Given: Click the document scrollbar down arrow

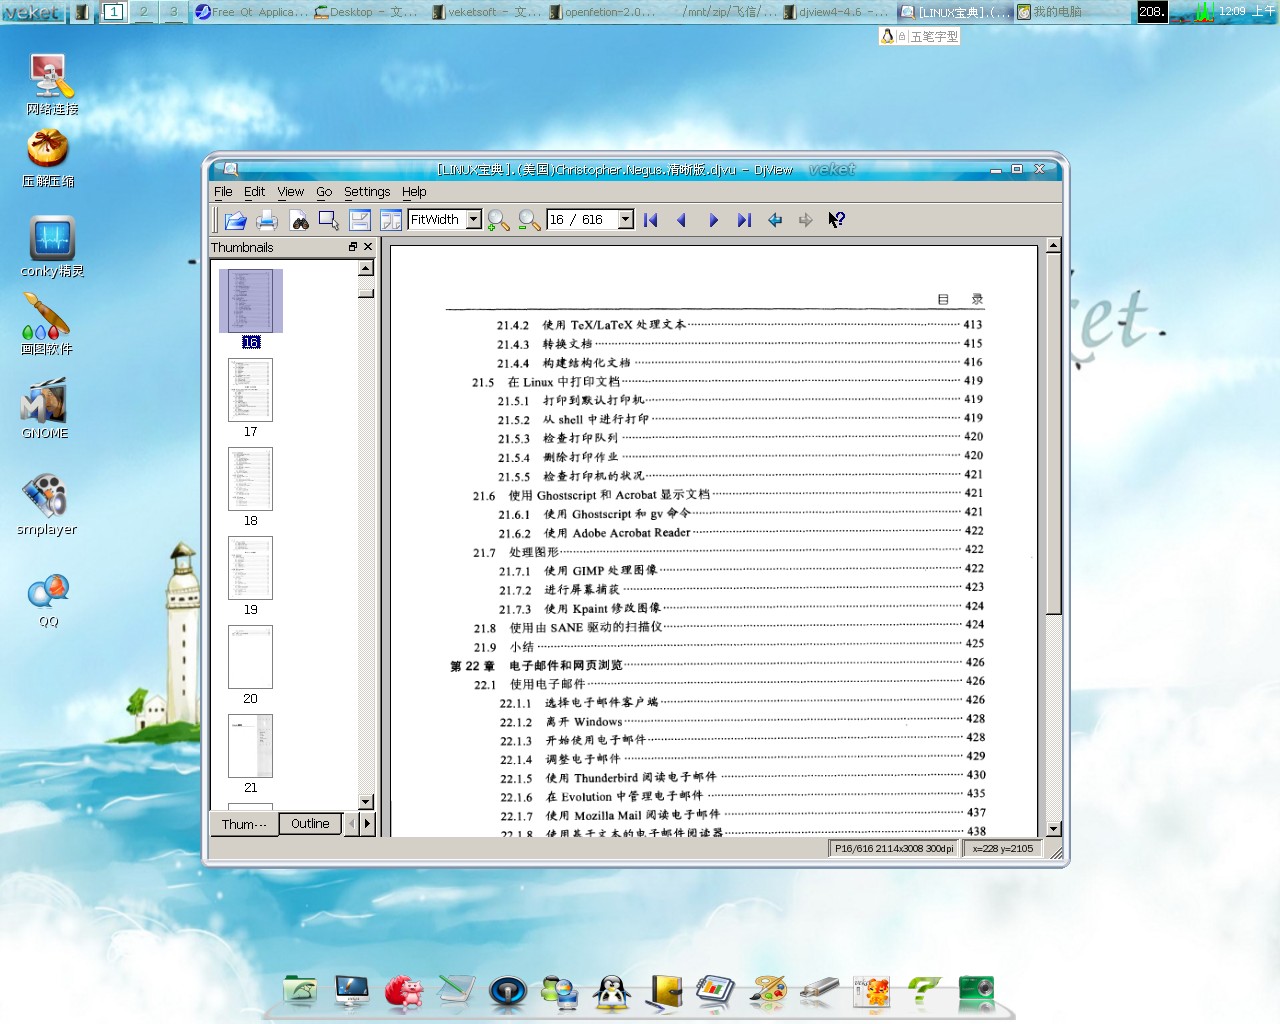Looking at the screenshot, I should click(1053, 829).
